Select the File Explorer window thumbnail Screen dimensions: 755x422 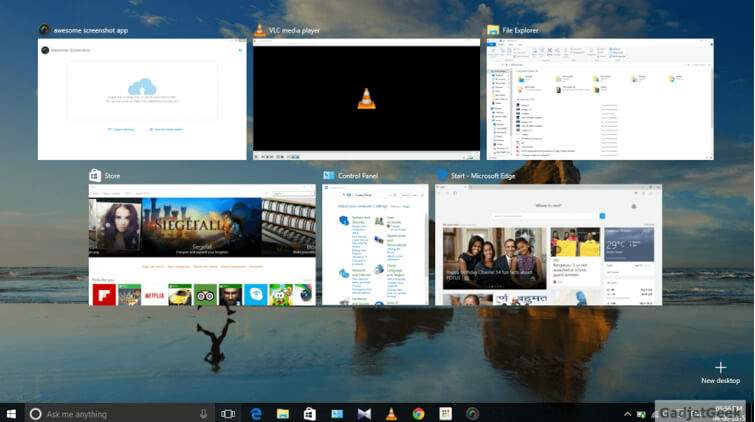tap(600, 99)
